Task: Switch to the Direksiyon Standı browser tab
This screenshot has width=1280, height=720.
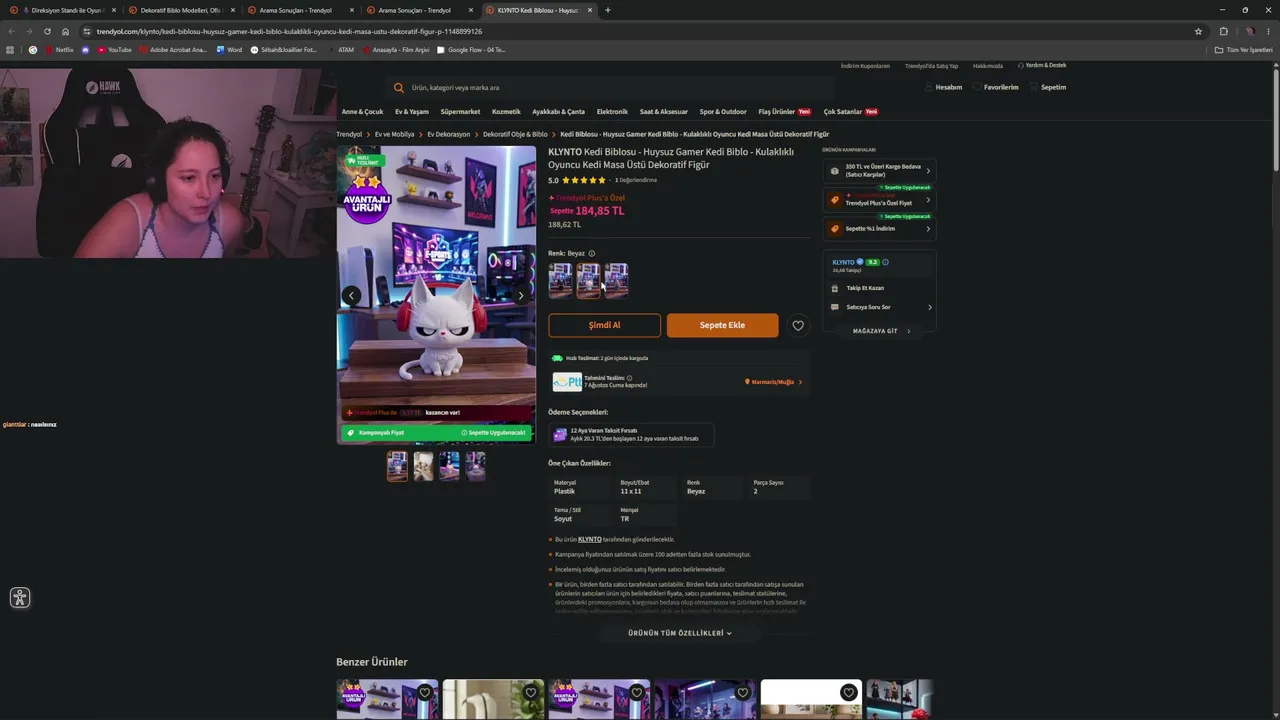Action: point(66,10)
